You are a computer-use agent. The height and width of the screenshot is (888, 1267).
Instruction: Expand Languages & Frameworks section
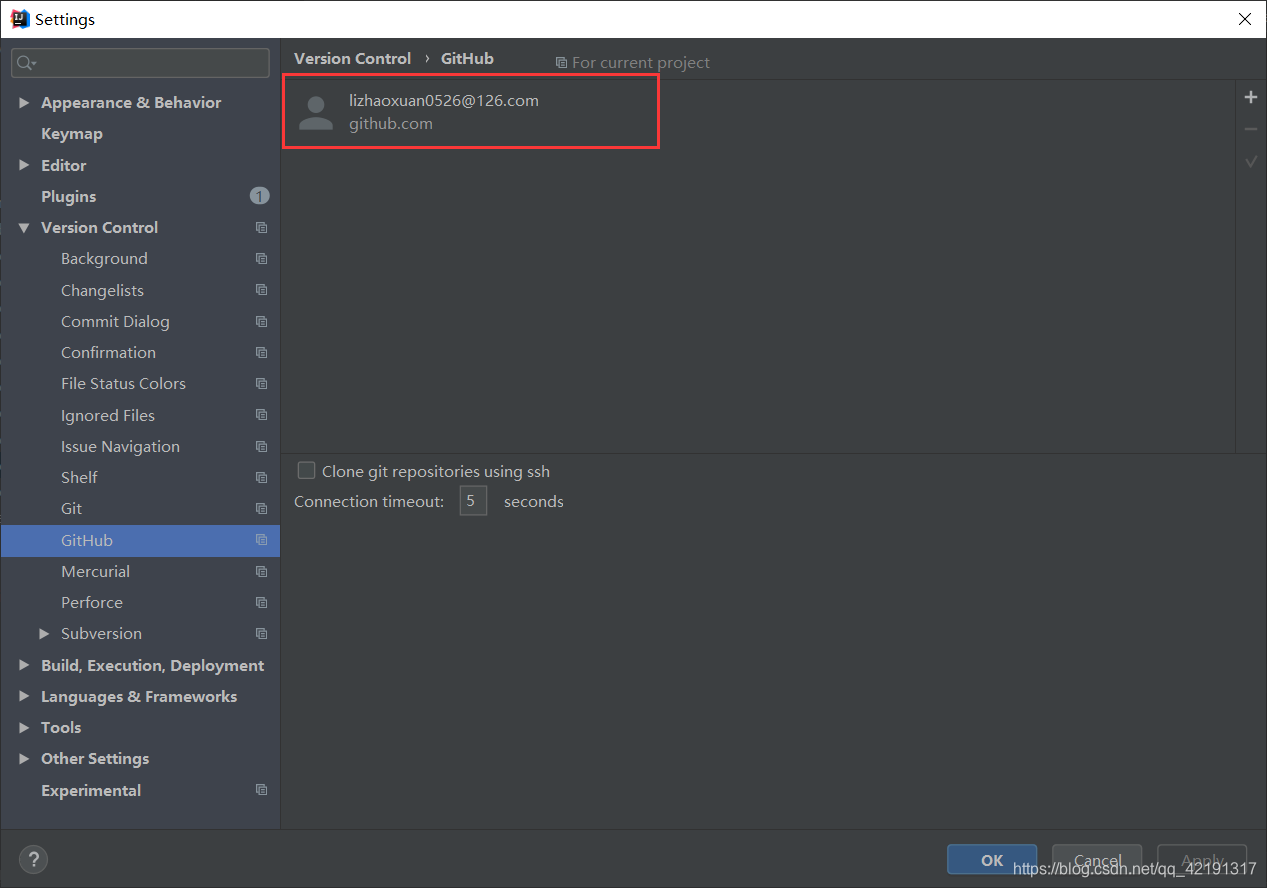tap(24, 696)
